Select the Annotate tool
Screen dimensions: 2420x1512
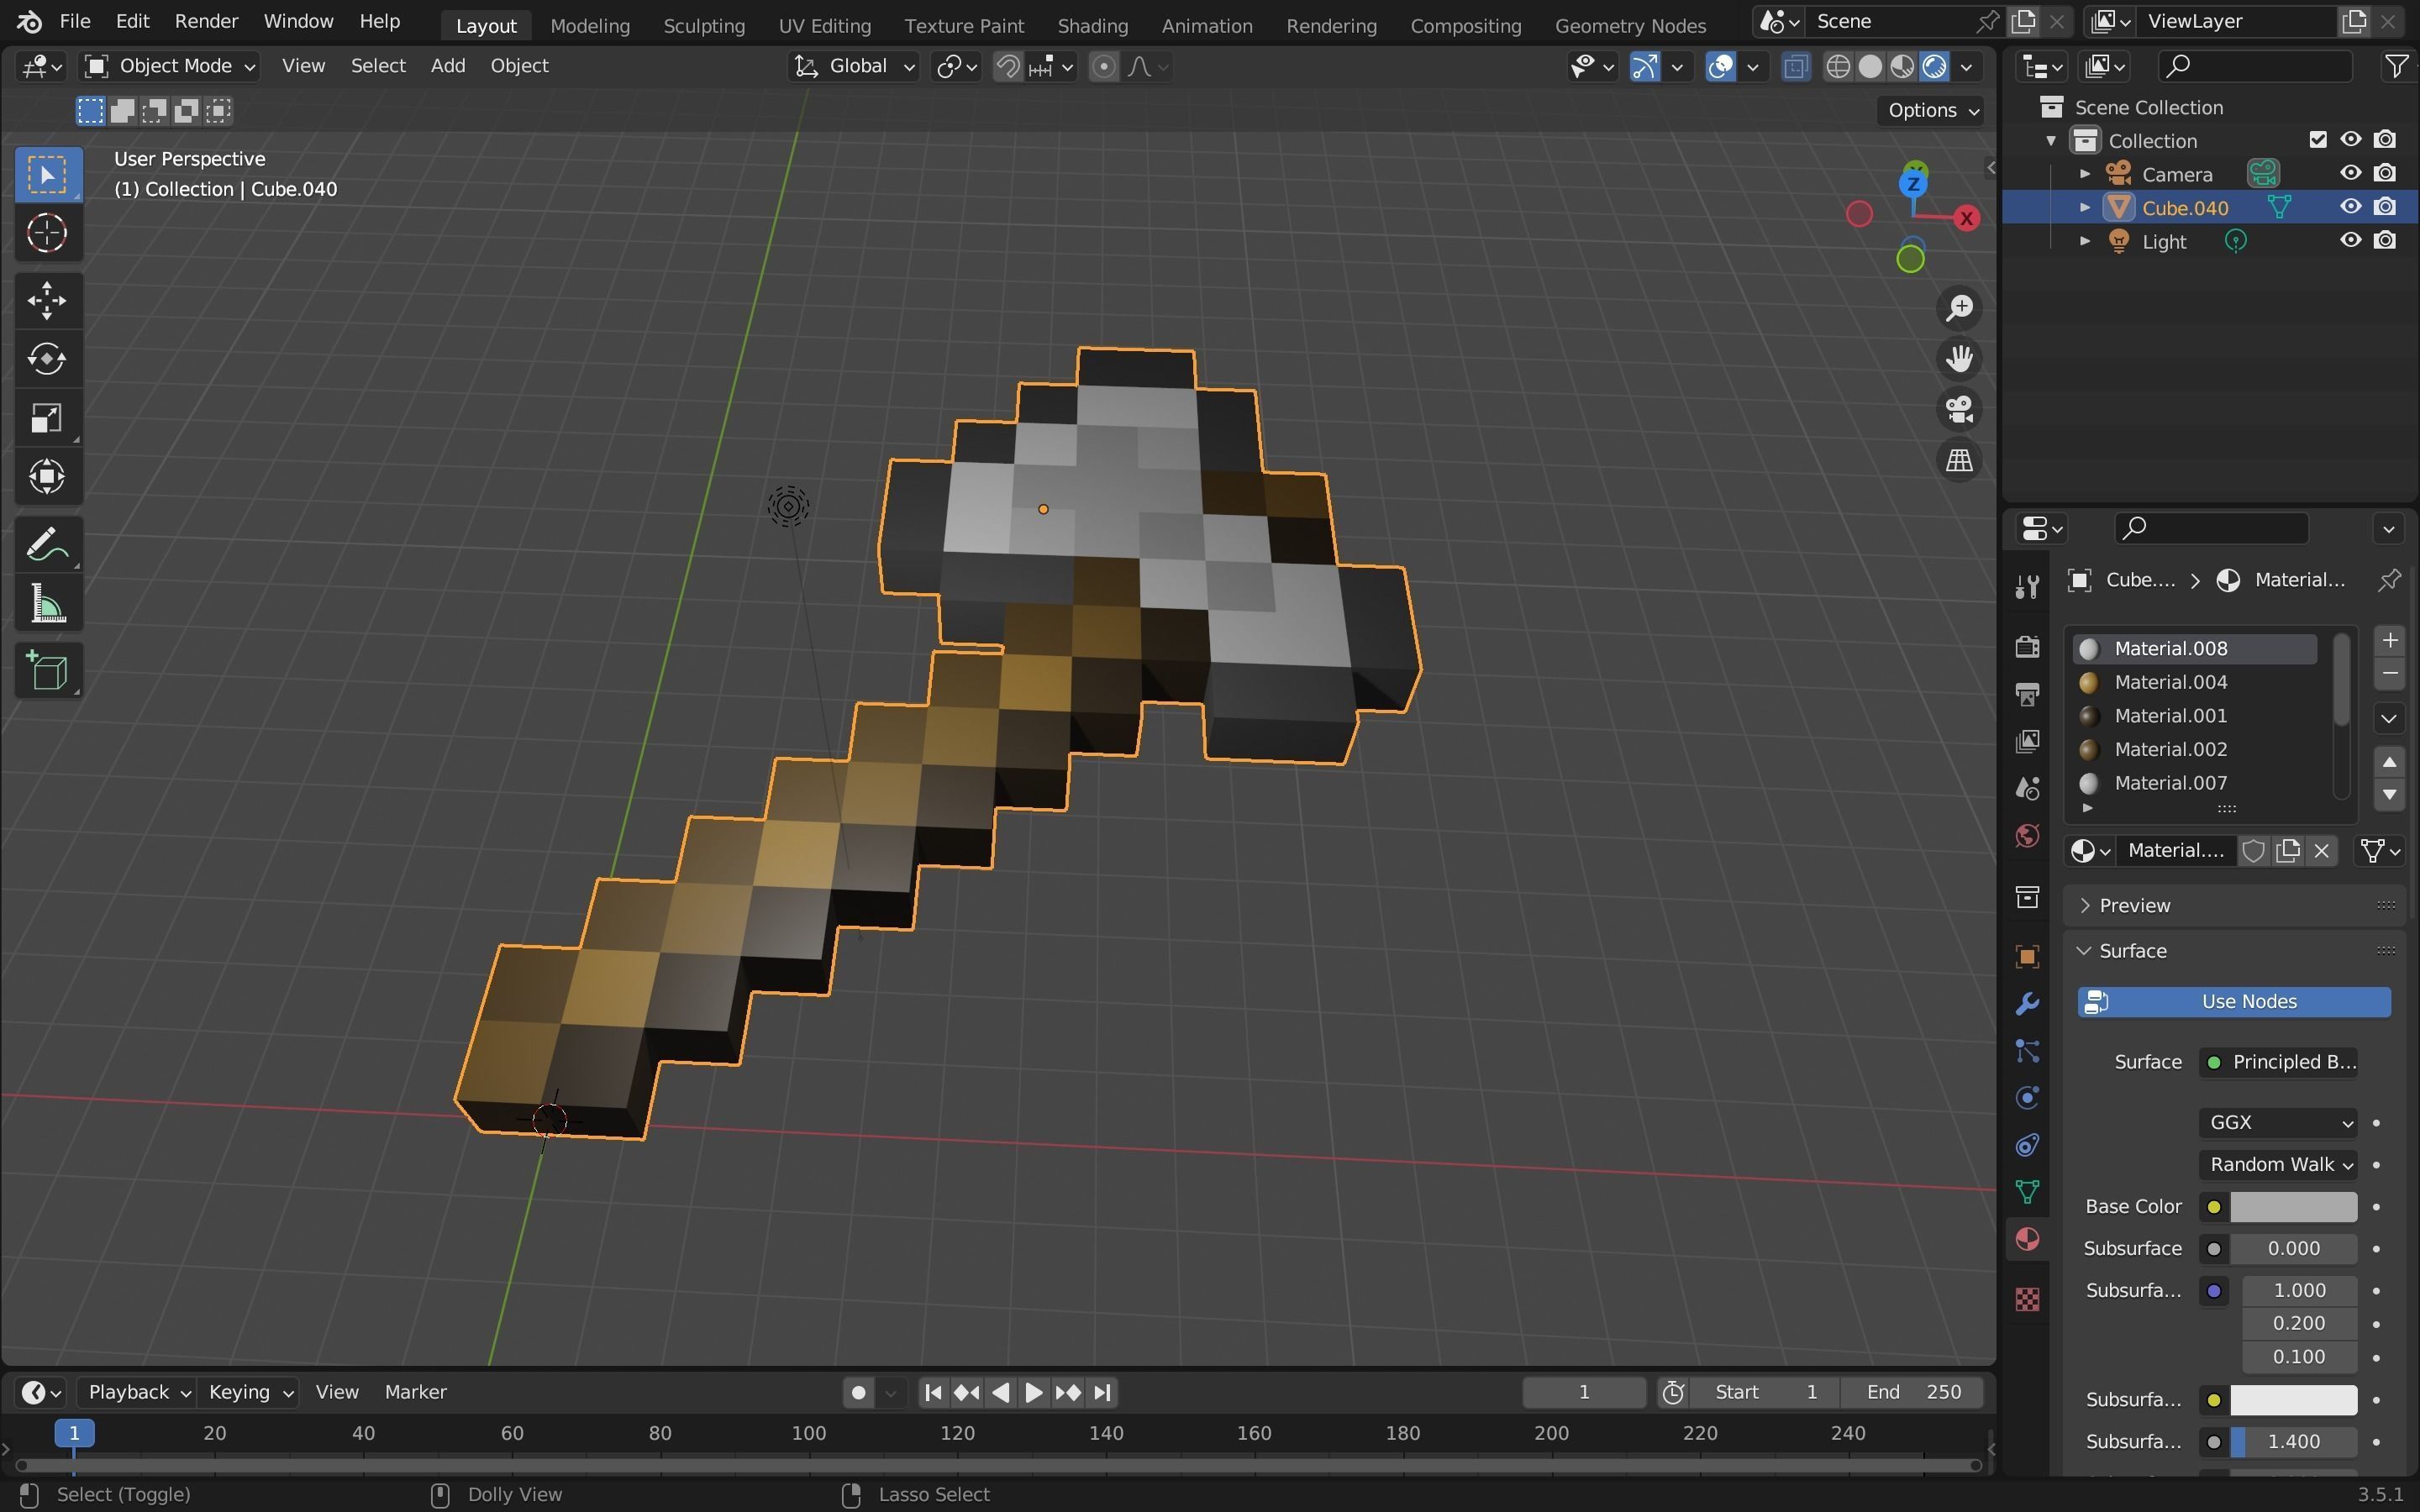pyautogui.click(x=47, y=545)
